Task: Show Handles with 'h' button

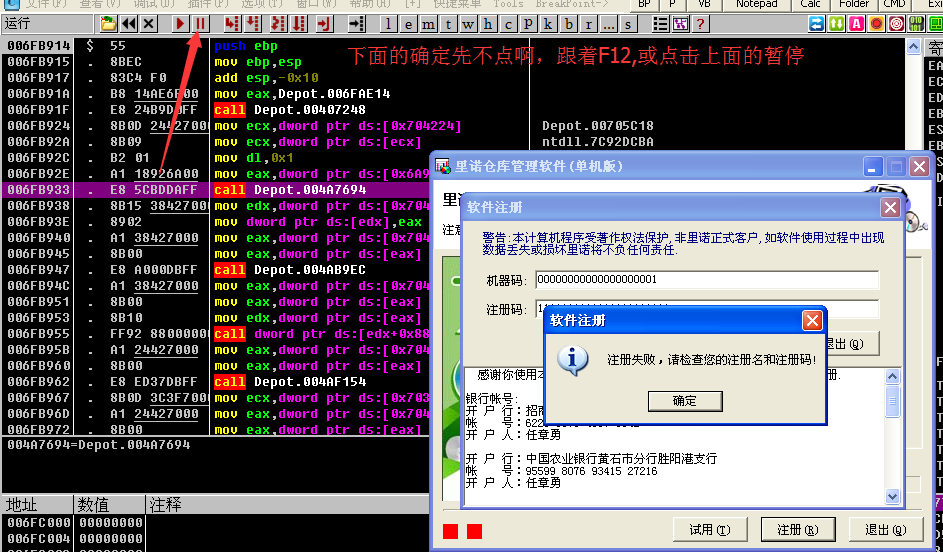Action: click(x=488, y=24)
